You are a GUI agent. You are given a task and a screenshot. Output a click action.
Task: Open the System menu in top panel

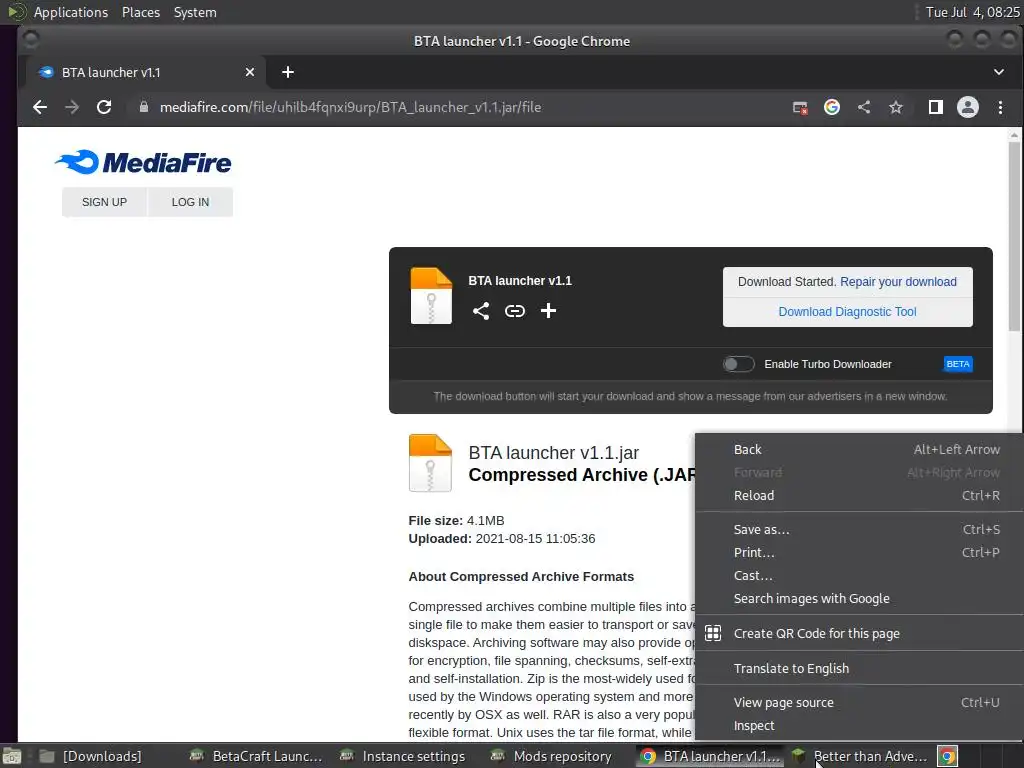point(195,12)
